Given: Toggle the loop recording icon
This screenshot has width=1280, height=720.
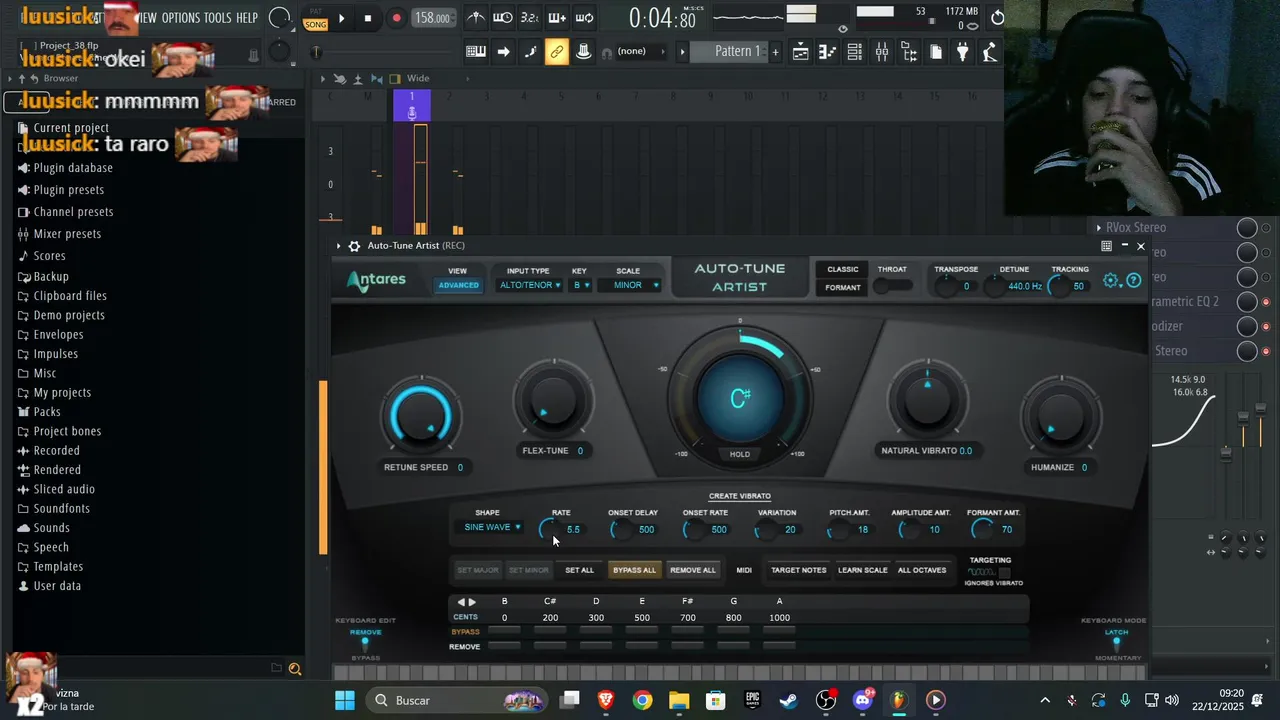Looking at the screenshot, I should pos(585,17).
